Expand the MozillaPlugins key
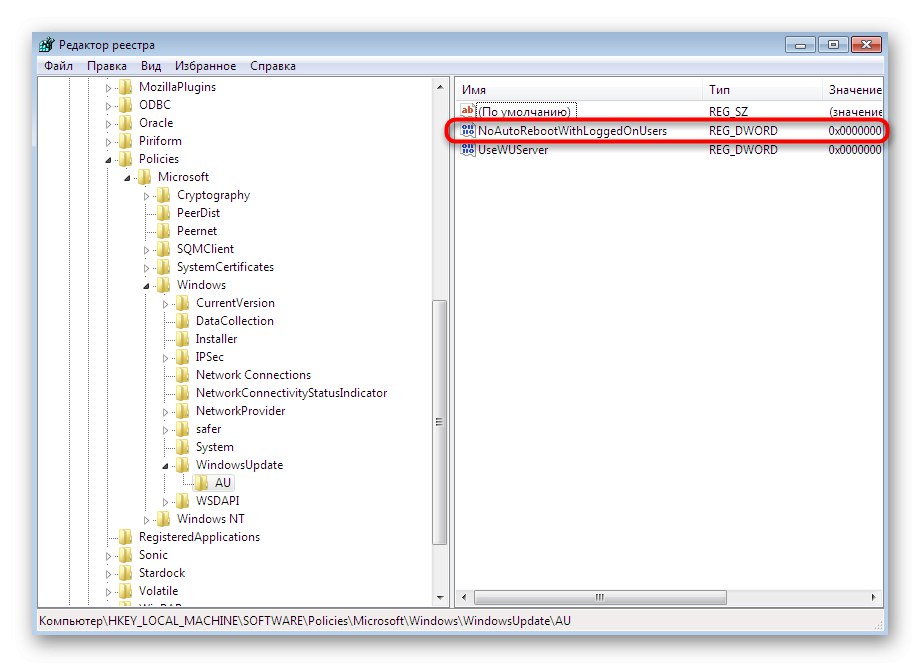Image resolution: width=920 pixels, height=667 pixels. (x=108, y=88)
